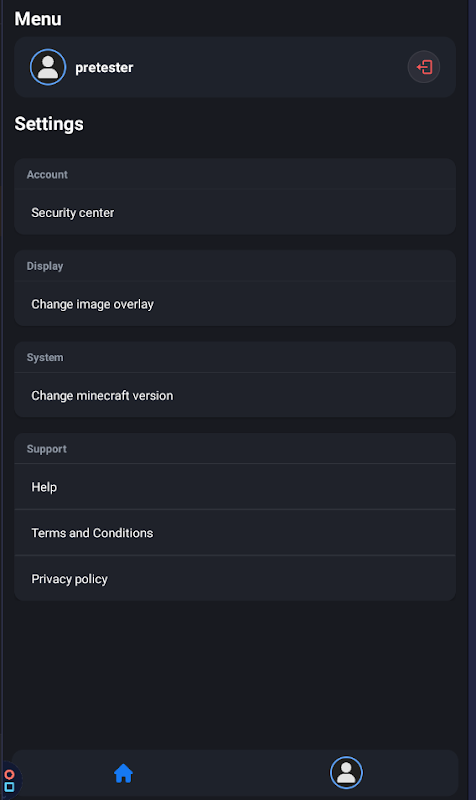The height and width of the screenshot is (800, 476).
Task: Open the Privacy policy
Action: (x=235, y=579)
